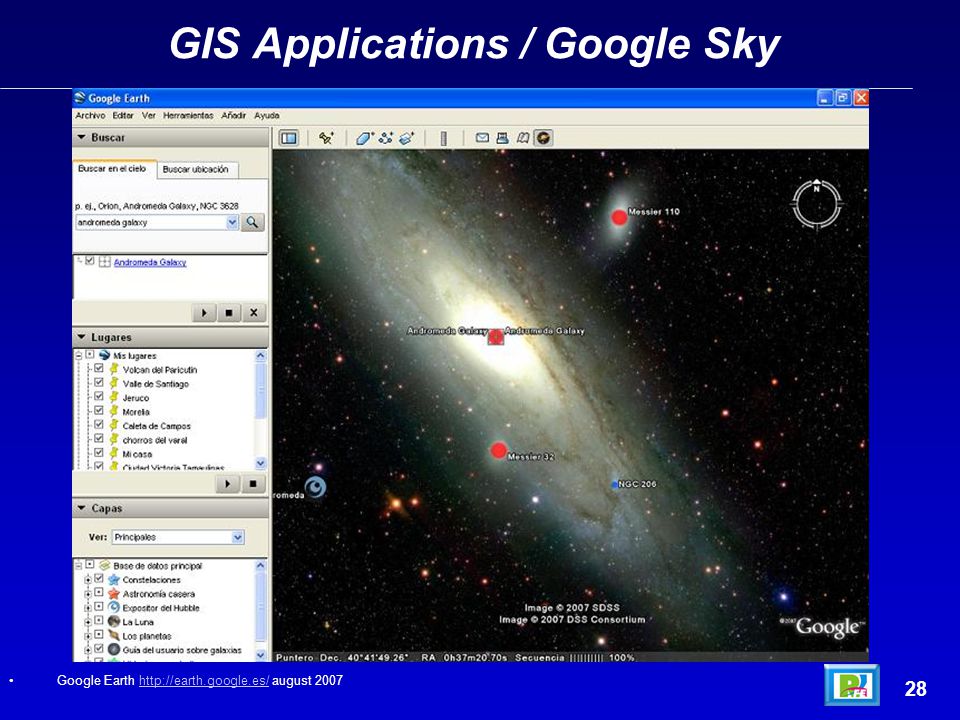Email the view with the envelope icon
This screenshot has width=960, height=720.
pyautogui.click(x=482, y=138)
